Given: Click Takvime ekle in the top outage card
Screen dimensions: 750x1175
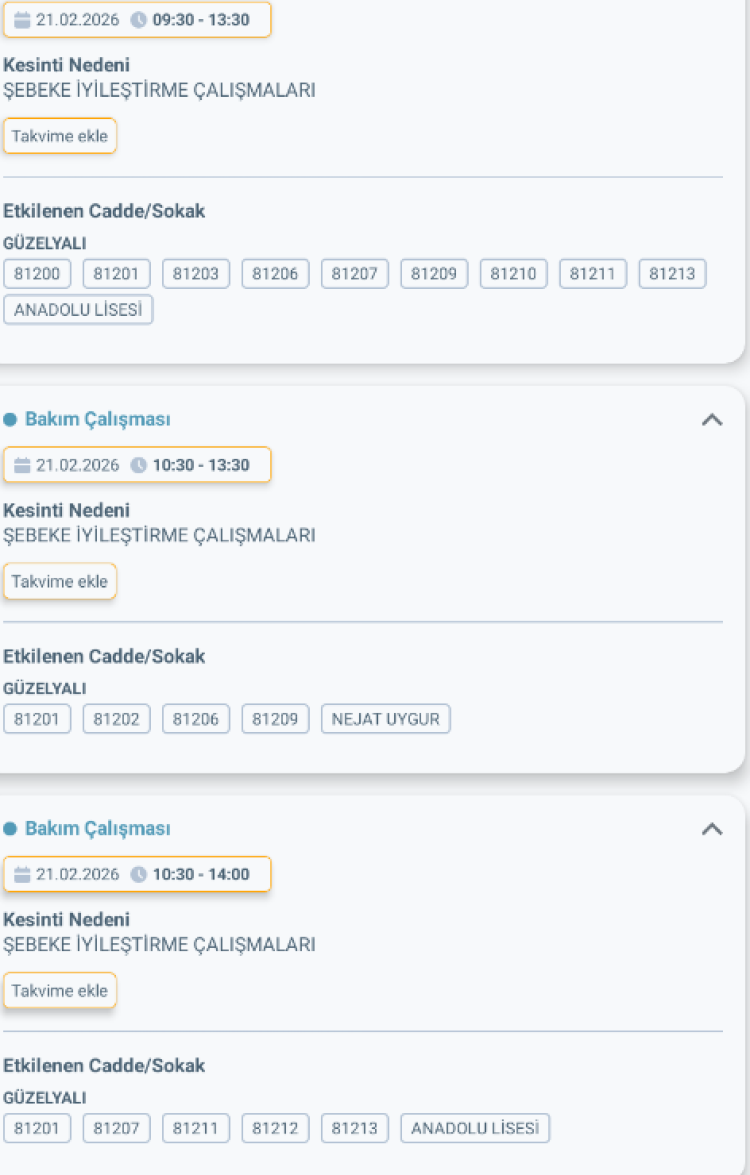Looking at the screenshot, I should [x=59, y=136].
